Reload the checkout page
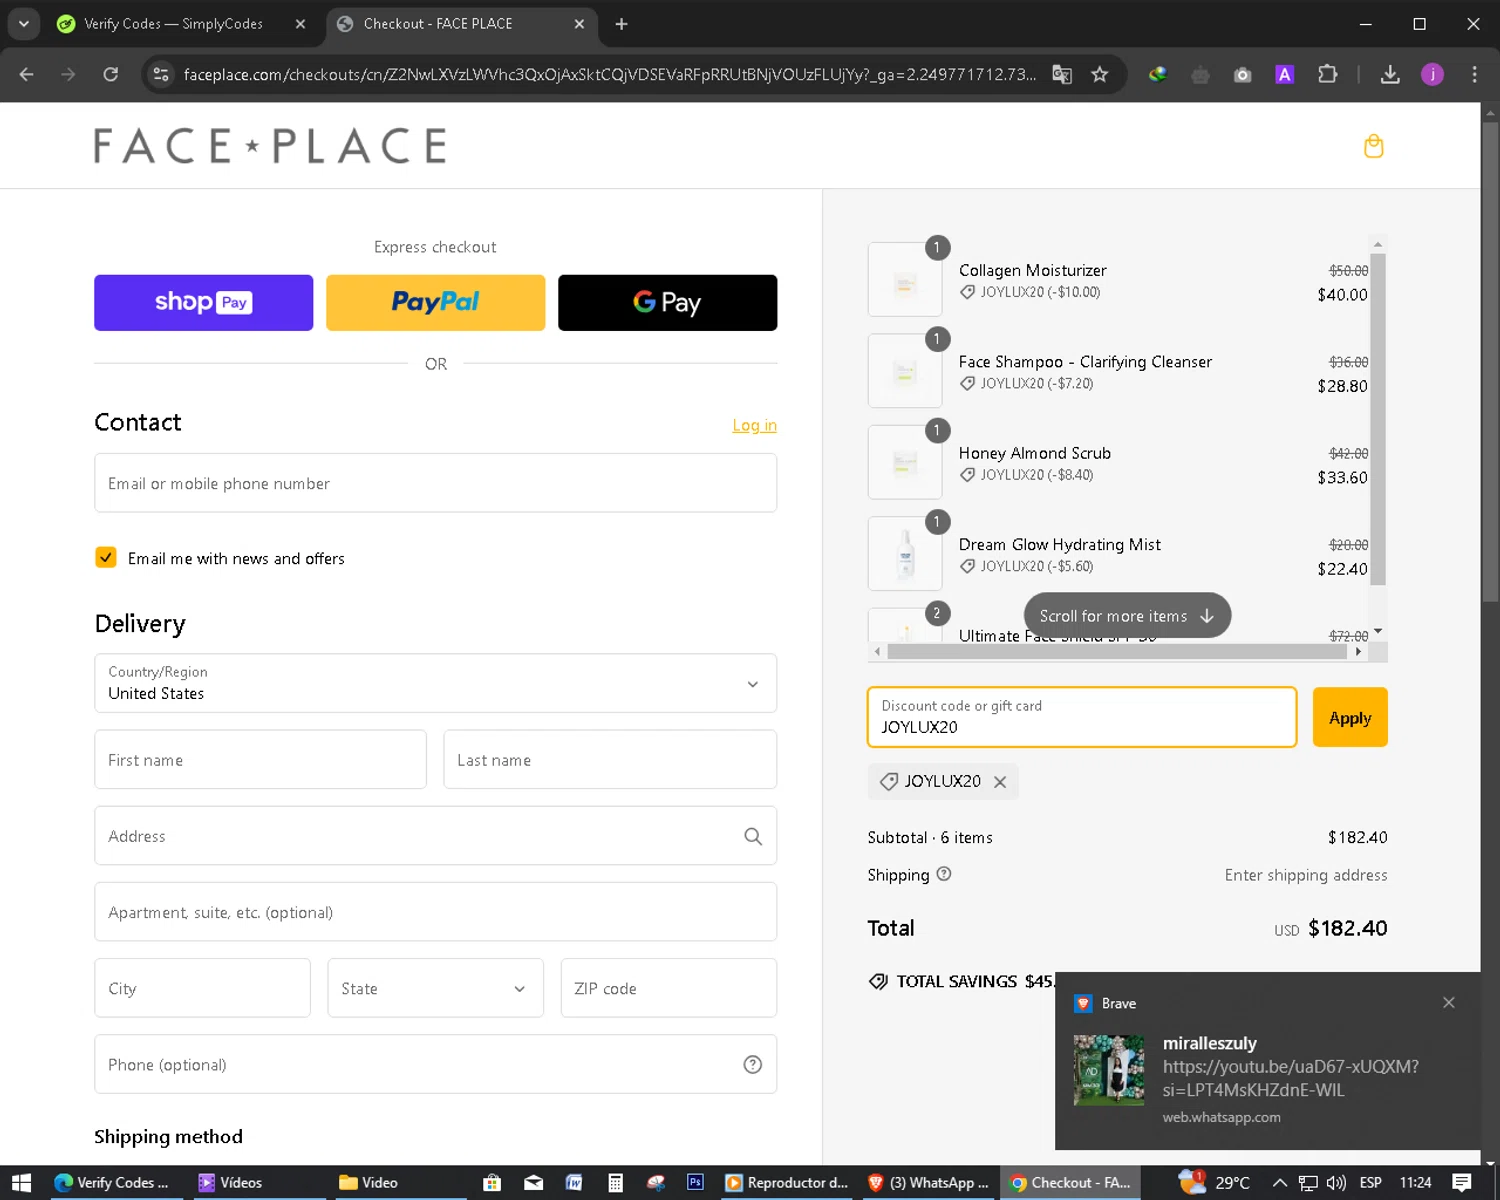Viewport: 1500px width, 1200px height. pos(110,74)
